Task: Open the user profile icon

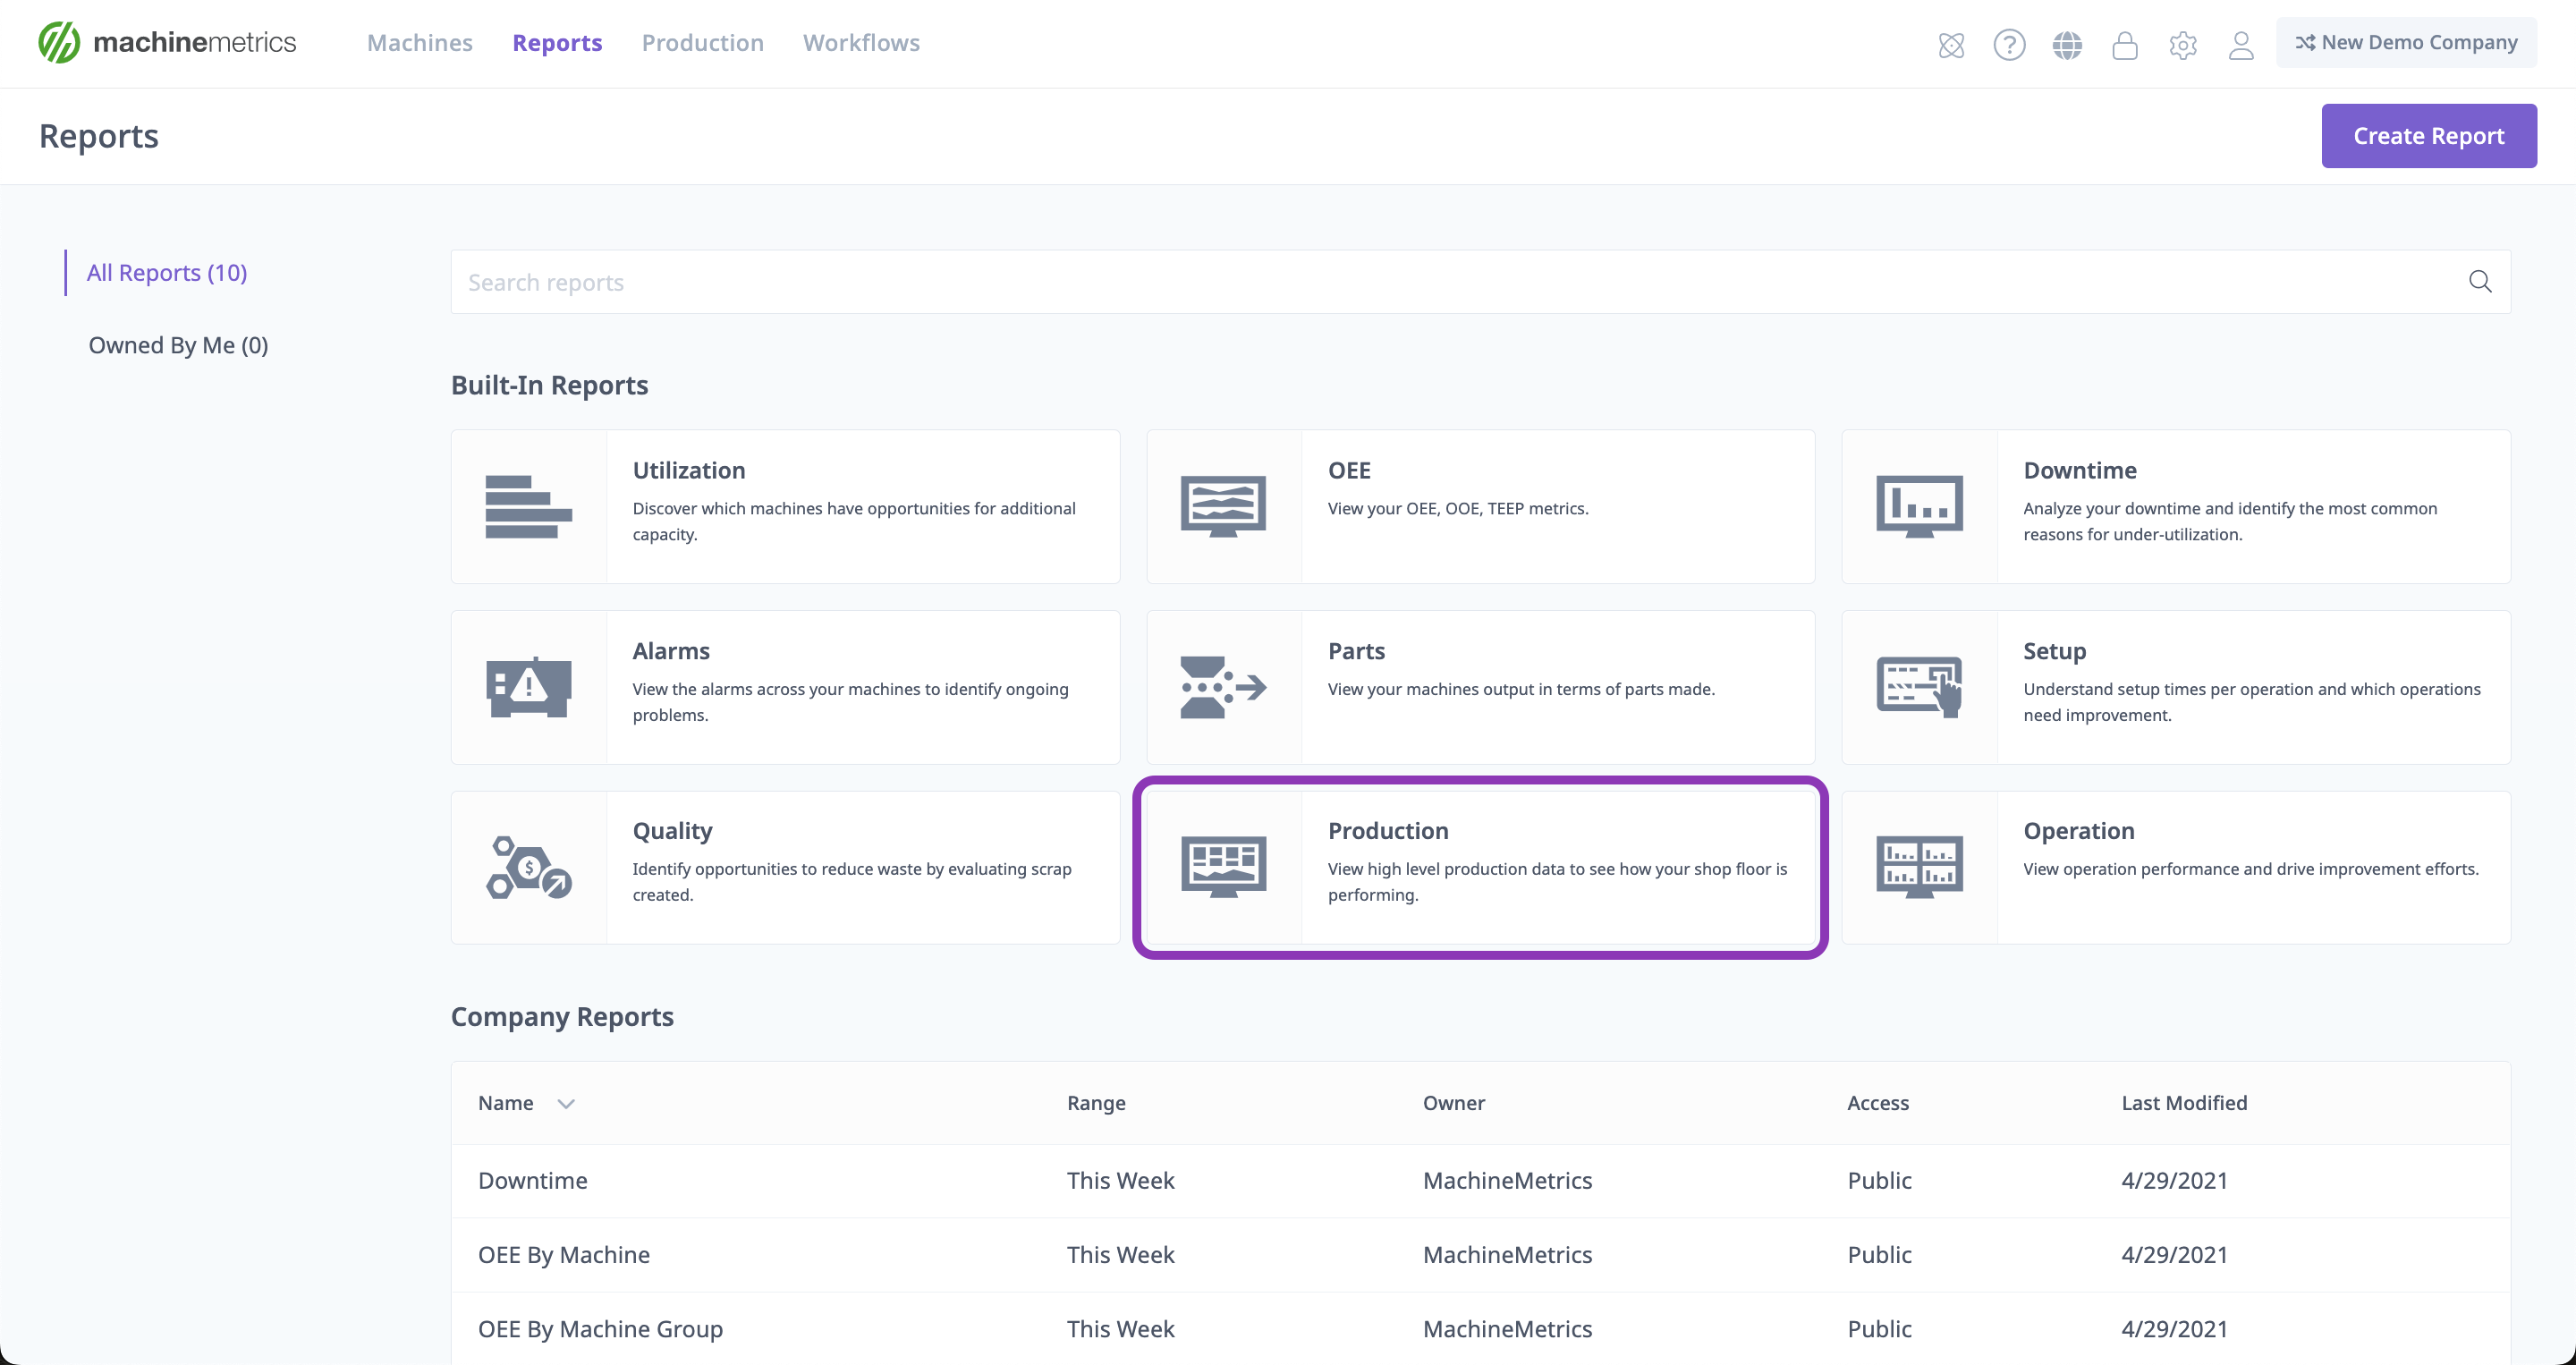Action: [2241, 45]
